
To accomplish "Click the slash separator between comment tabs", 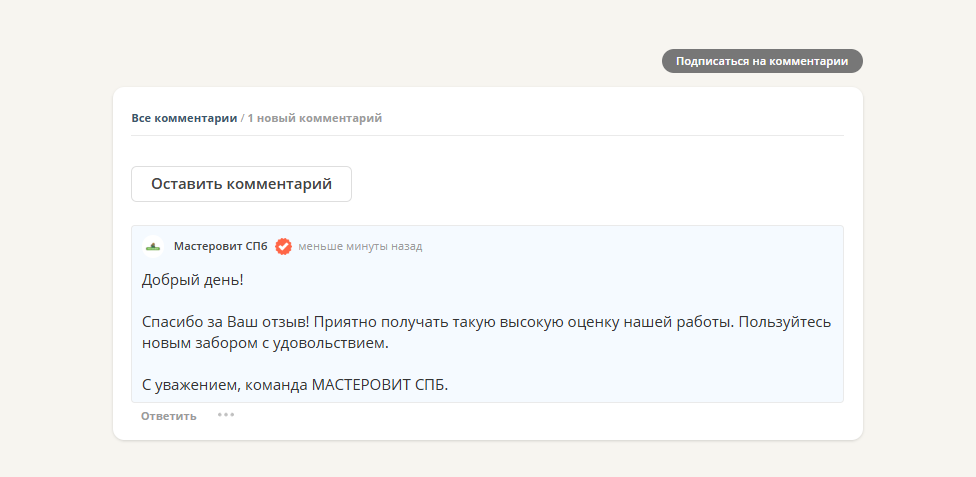I will pos(242,118).
